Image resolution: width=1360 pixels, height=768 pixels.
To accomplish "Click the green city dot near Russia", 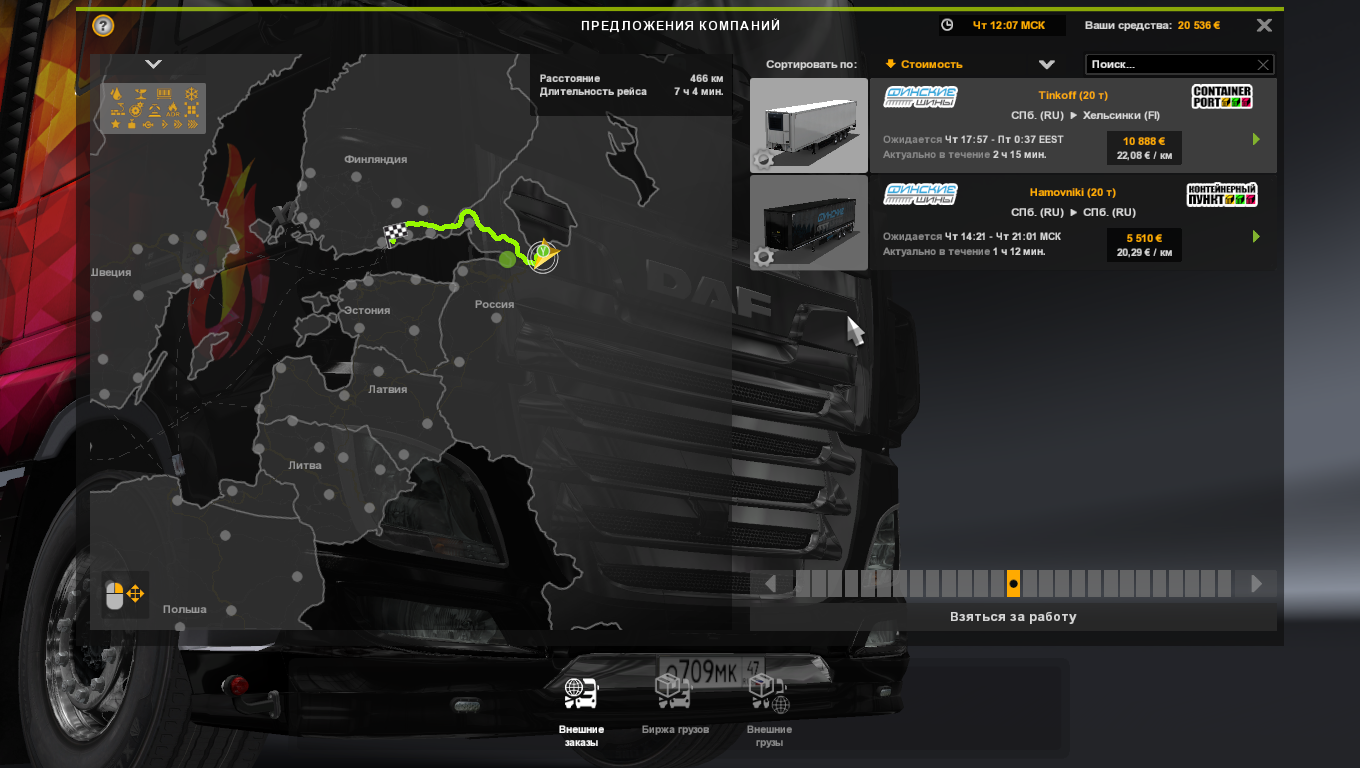I will pyautogui.click(x=508, y=260).
